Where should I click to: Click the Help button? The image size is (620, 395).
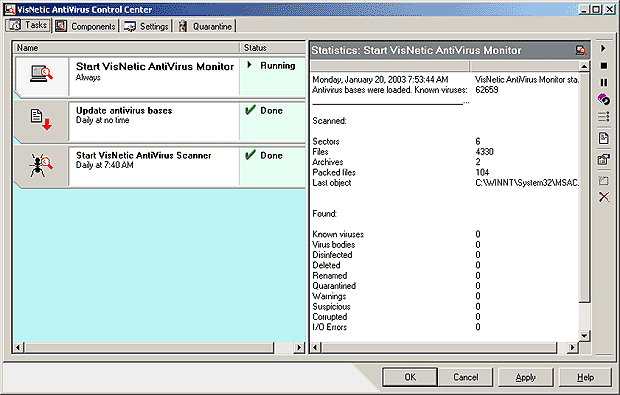coord(585,377)
